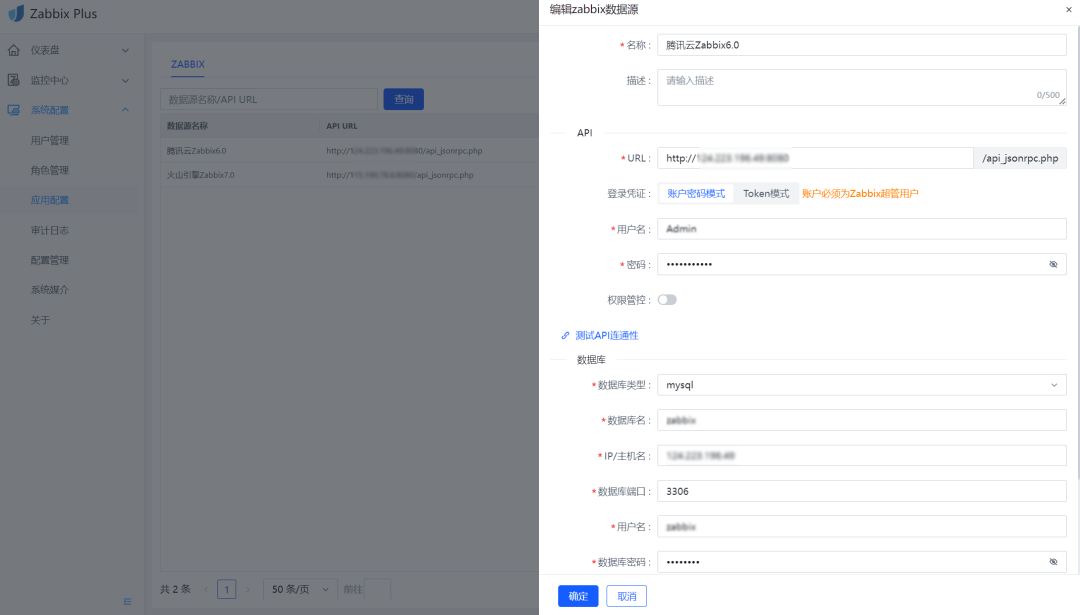Open 应用配置 in the sidebar
Viewport: 1080px width, 615px height.
[x=50, y=200]
